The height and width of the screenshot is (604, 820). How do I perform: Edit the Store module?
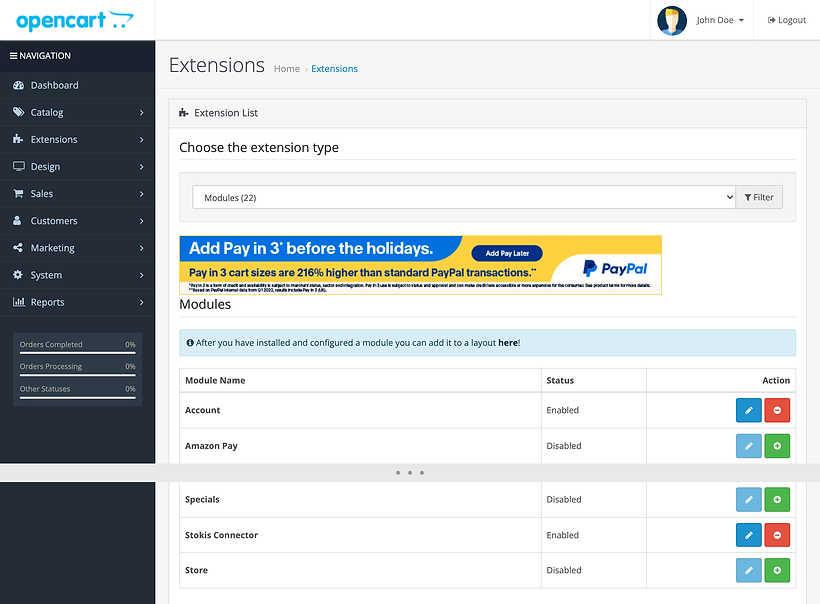pos(748,570)
